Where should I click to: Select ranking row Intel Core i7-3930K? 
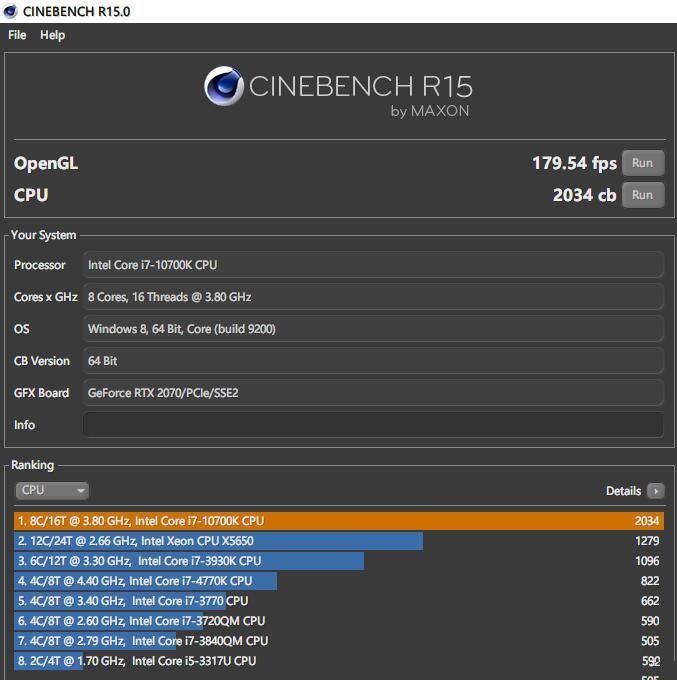click(339, 561)
